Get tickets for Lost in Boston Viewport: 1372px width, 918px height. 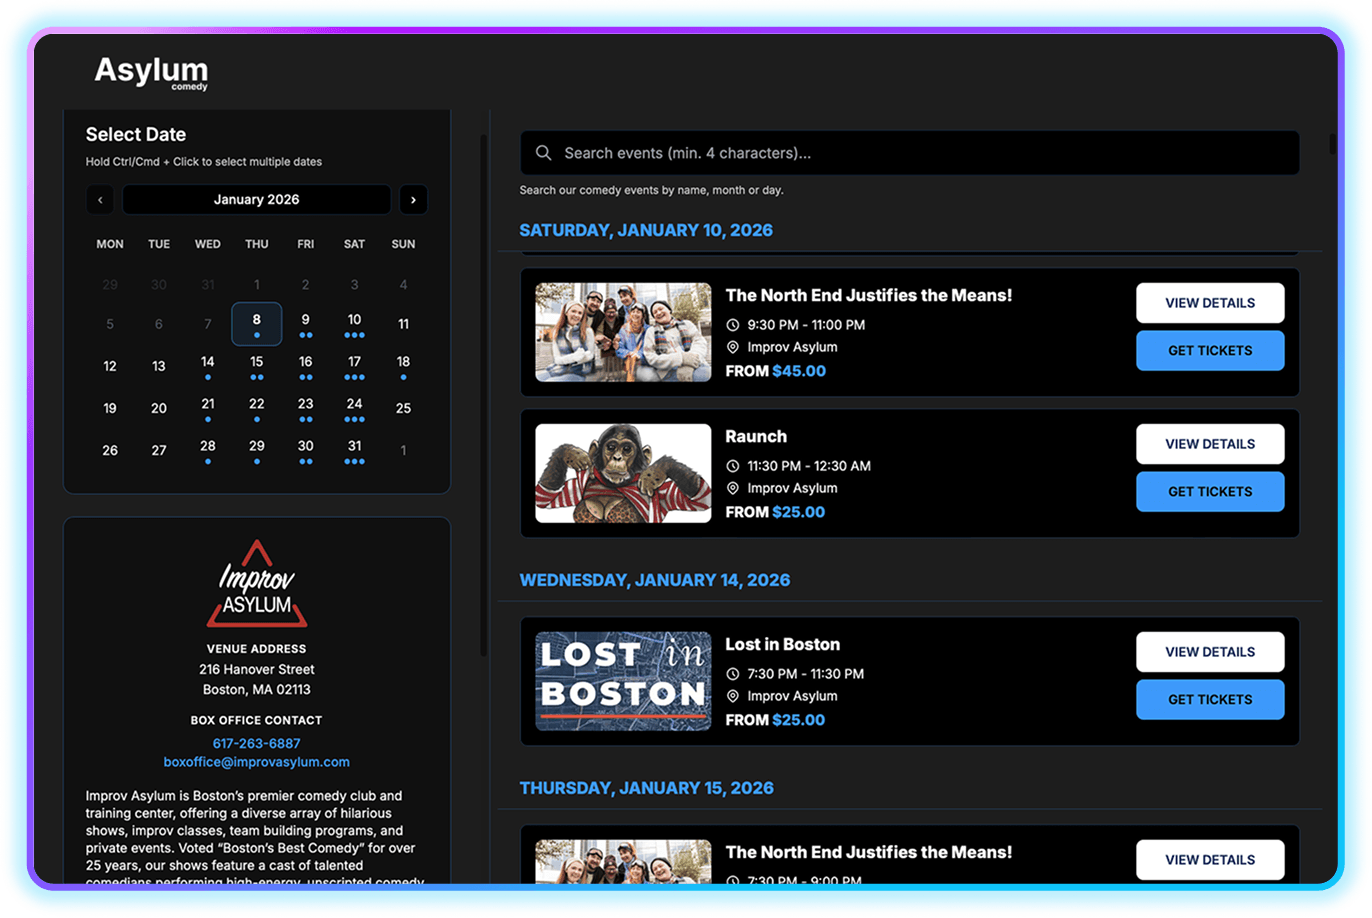click(1210, 700)
